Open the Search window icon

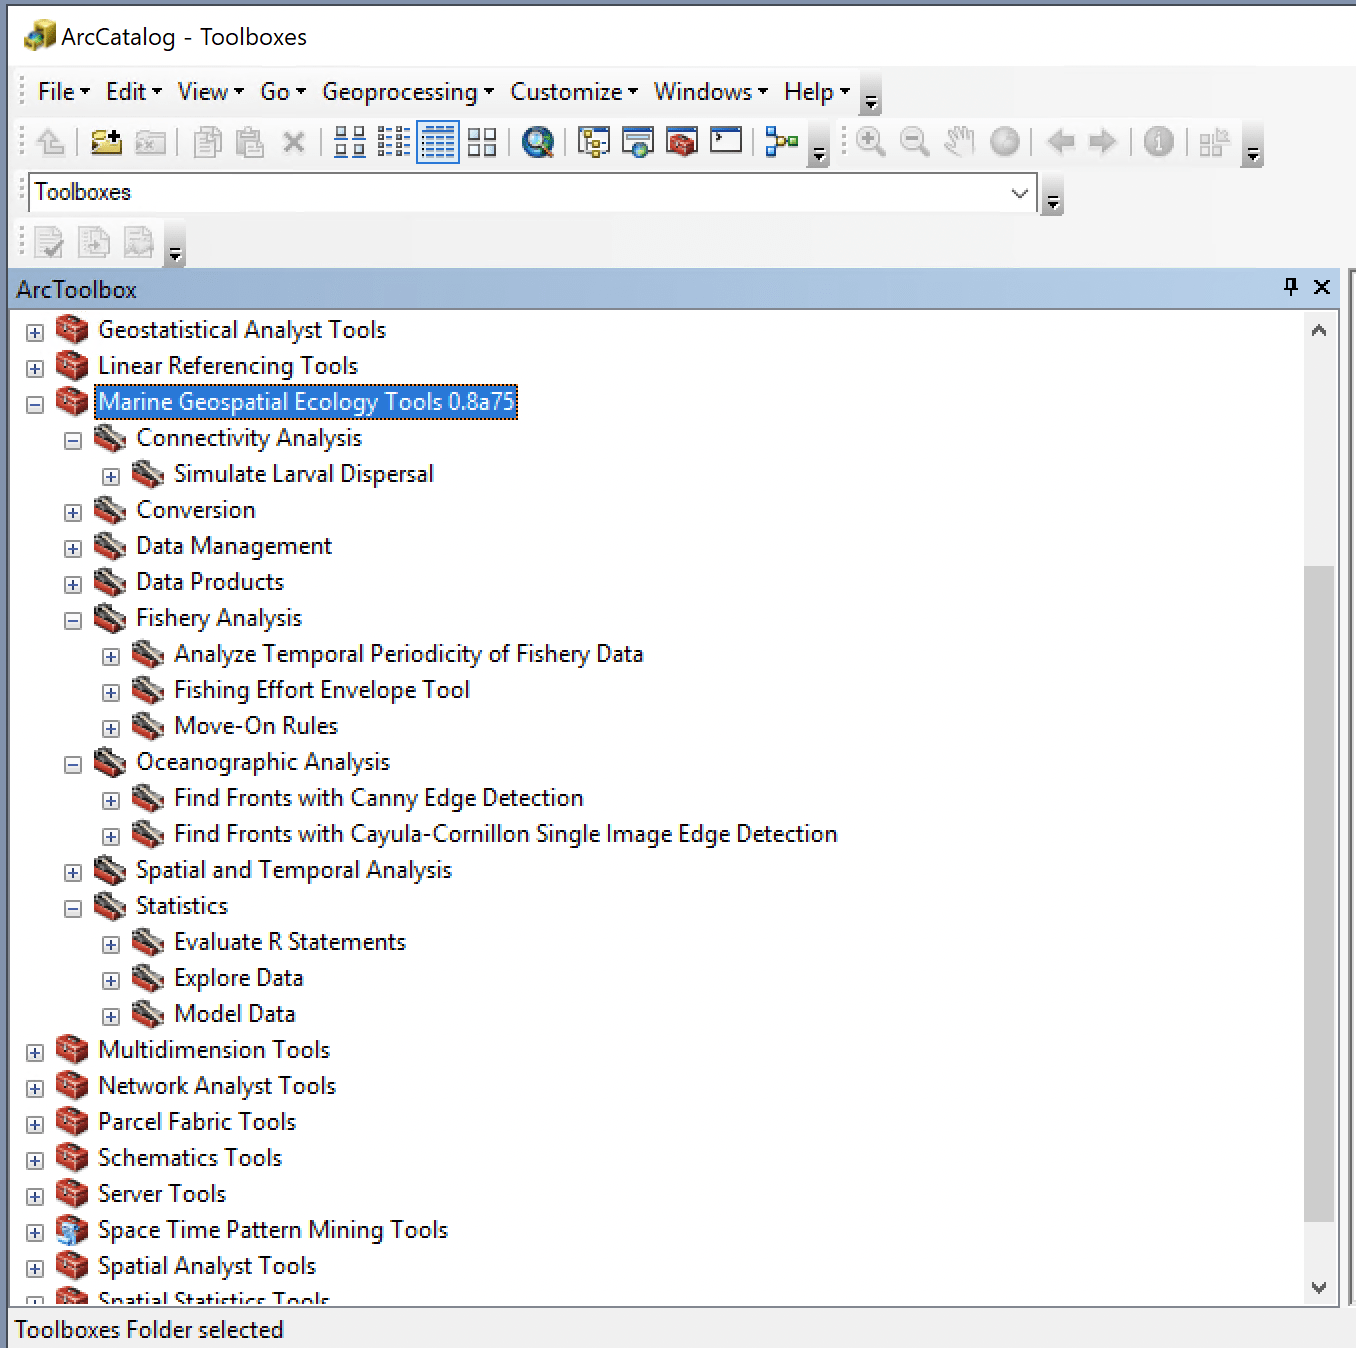(638, 142)
